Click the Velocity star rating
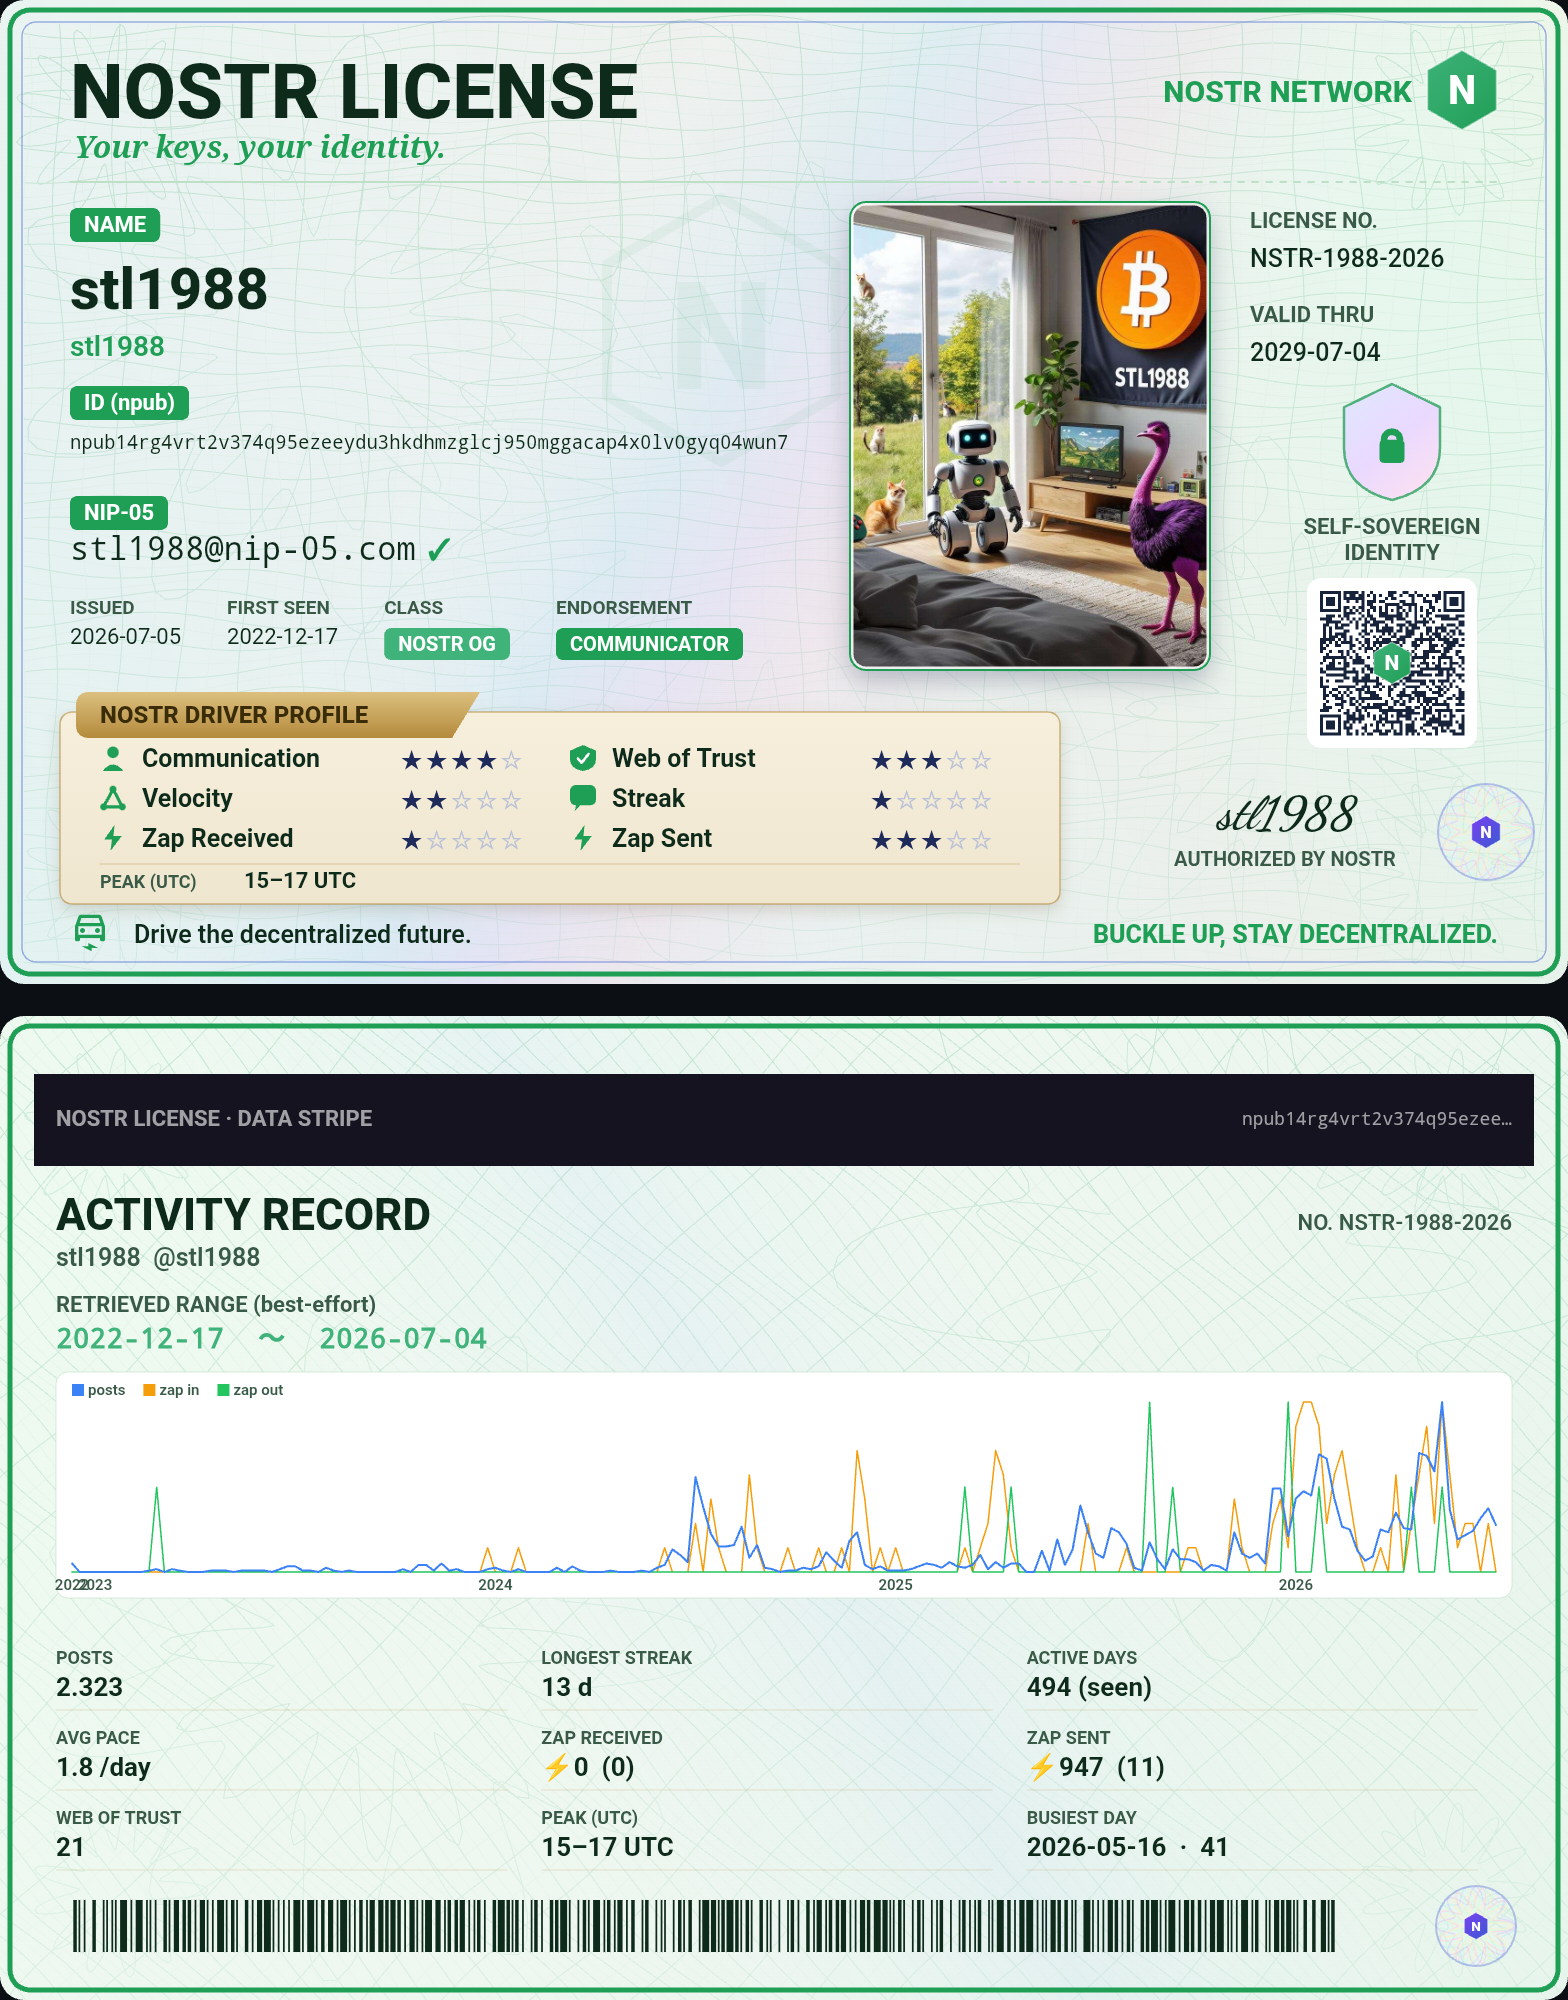This screenshot has height=2000, width=1568. (461, 800)
